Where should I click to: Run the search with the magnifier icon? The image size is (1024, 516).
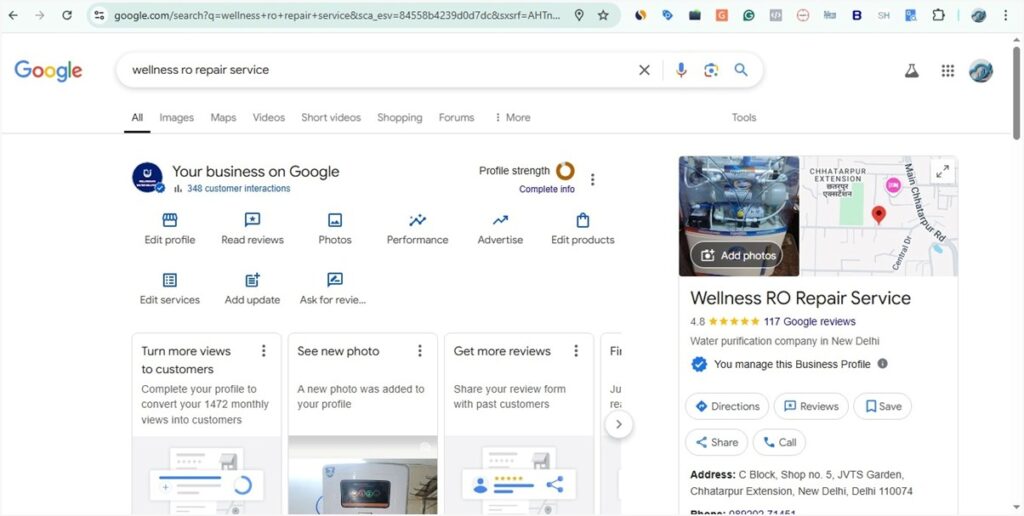(741, 70)
